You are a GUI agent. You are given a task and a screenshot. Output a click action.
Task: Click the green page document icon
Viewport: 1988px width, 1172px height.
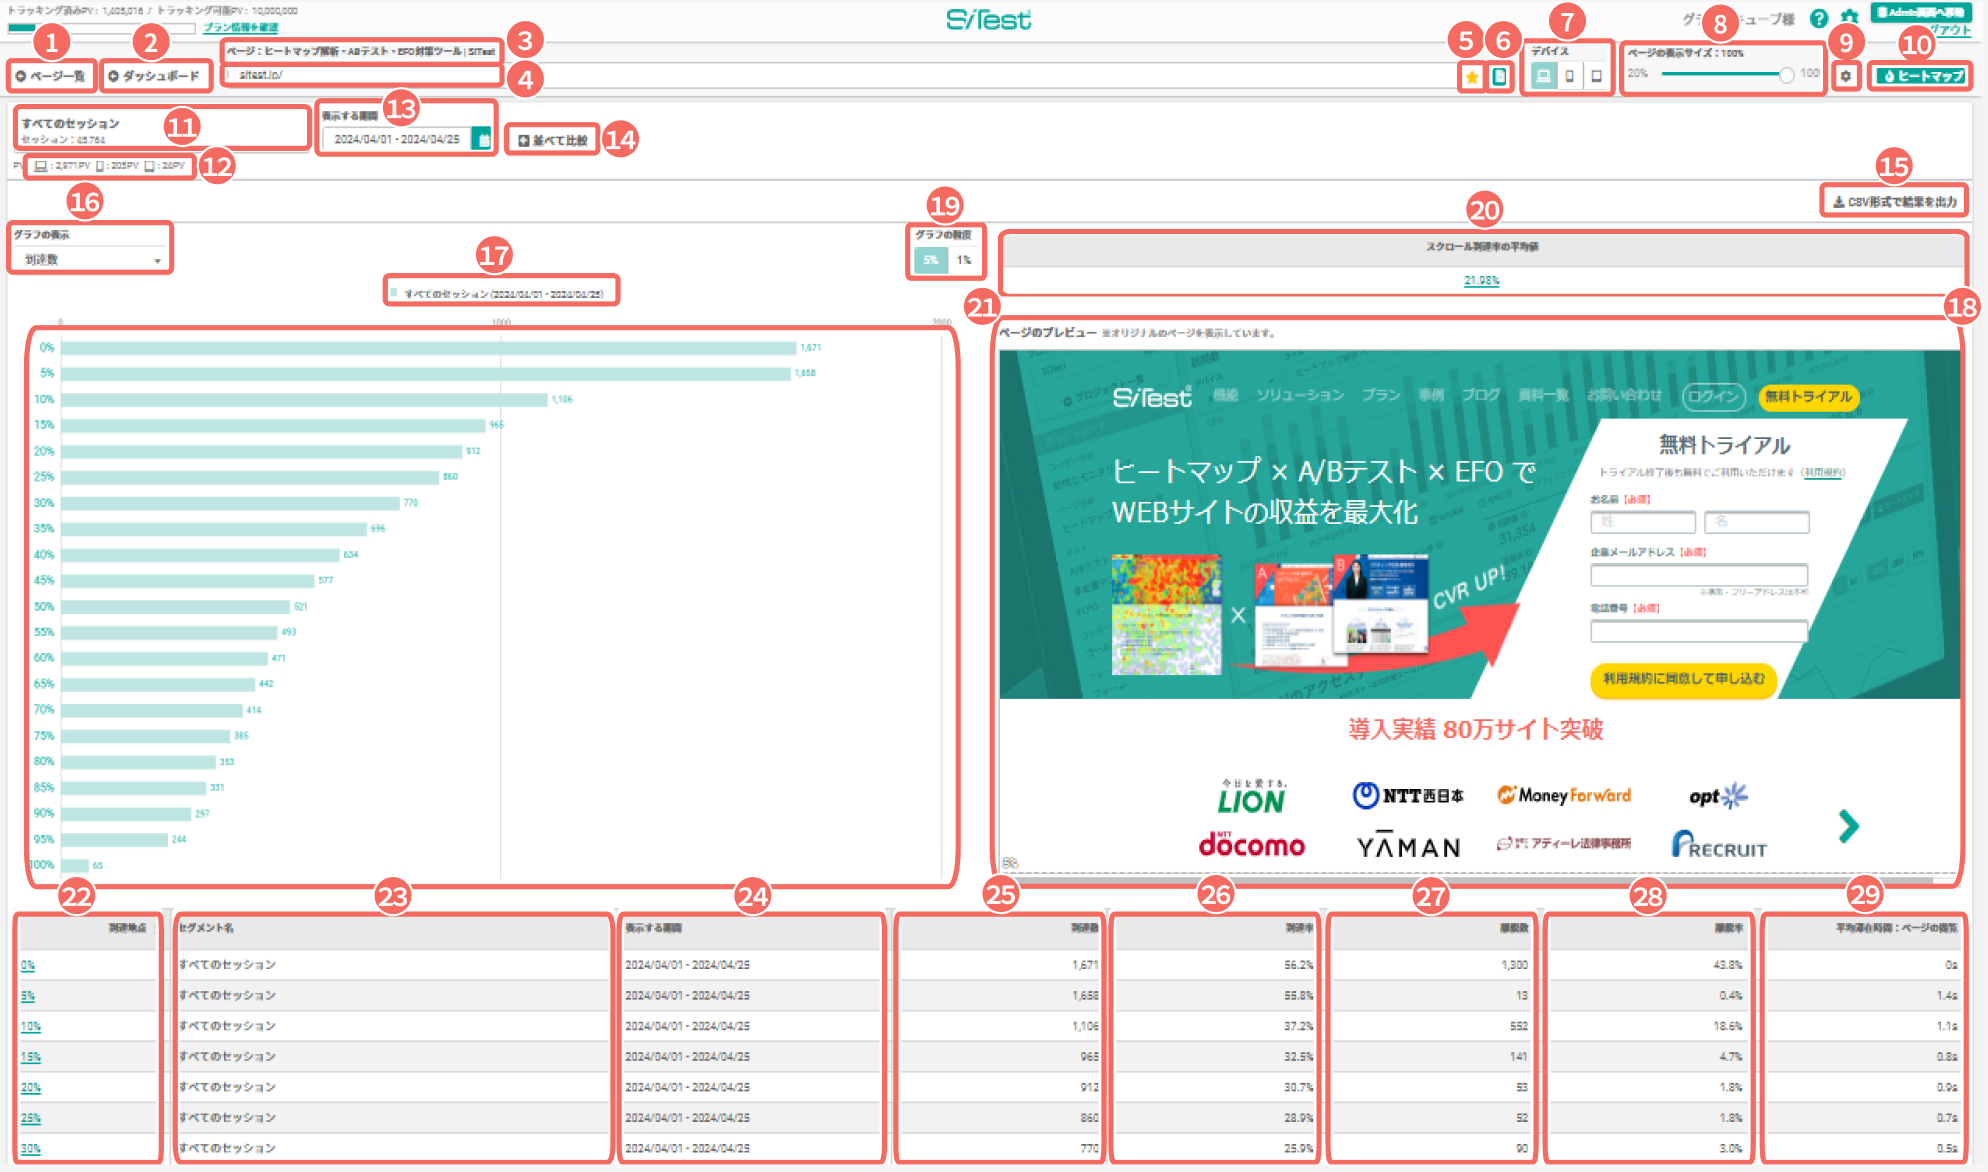click(x=1499, y=77)
